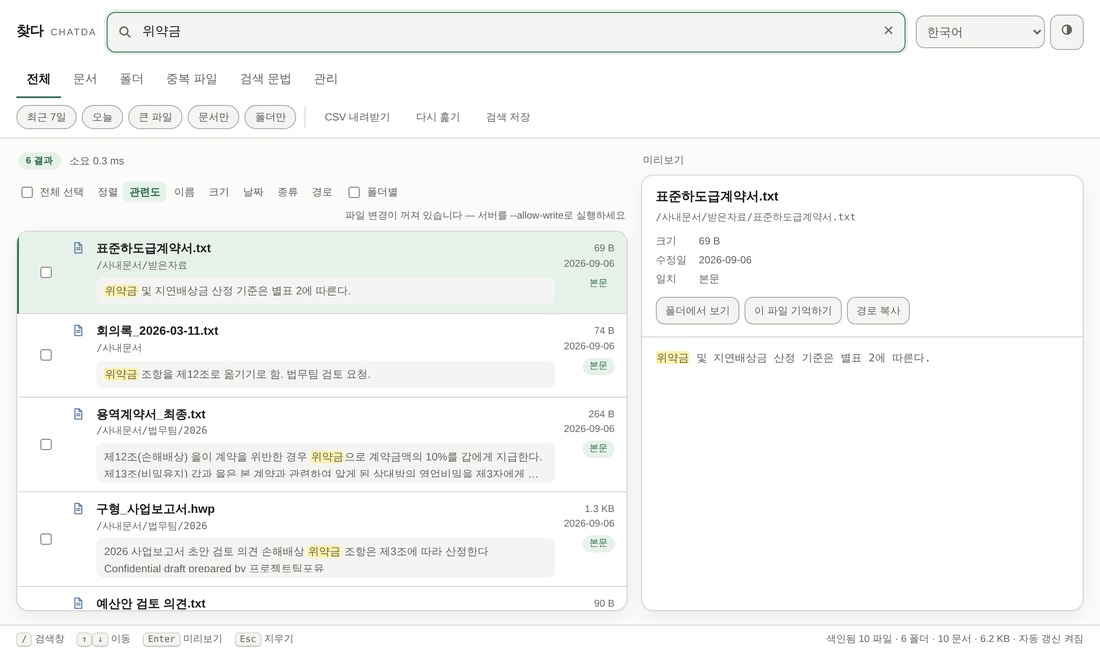This screenshot has width=1100, height=654.
Task: Check the 전체 선택 checkbox
Action: click(27, 192)
